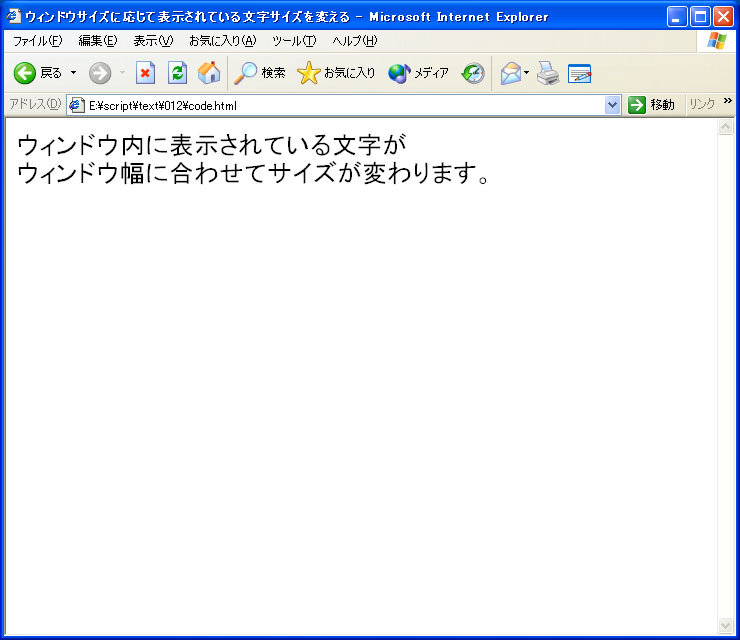Click the page icon in the address bar

coord(76,105)
